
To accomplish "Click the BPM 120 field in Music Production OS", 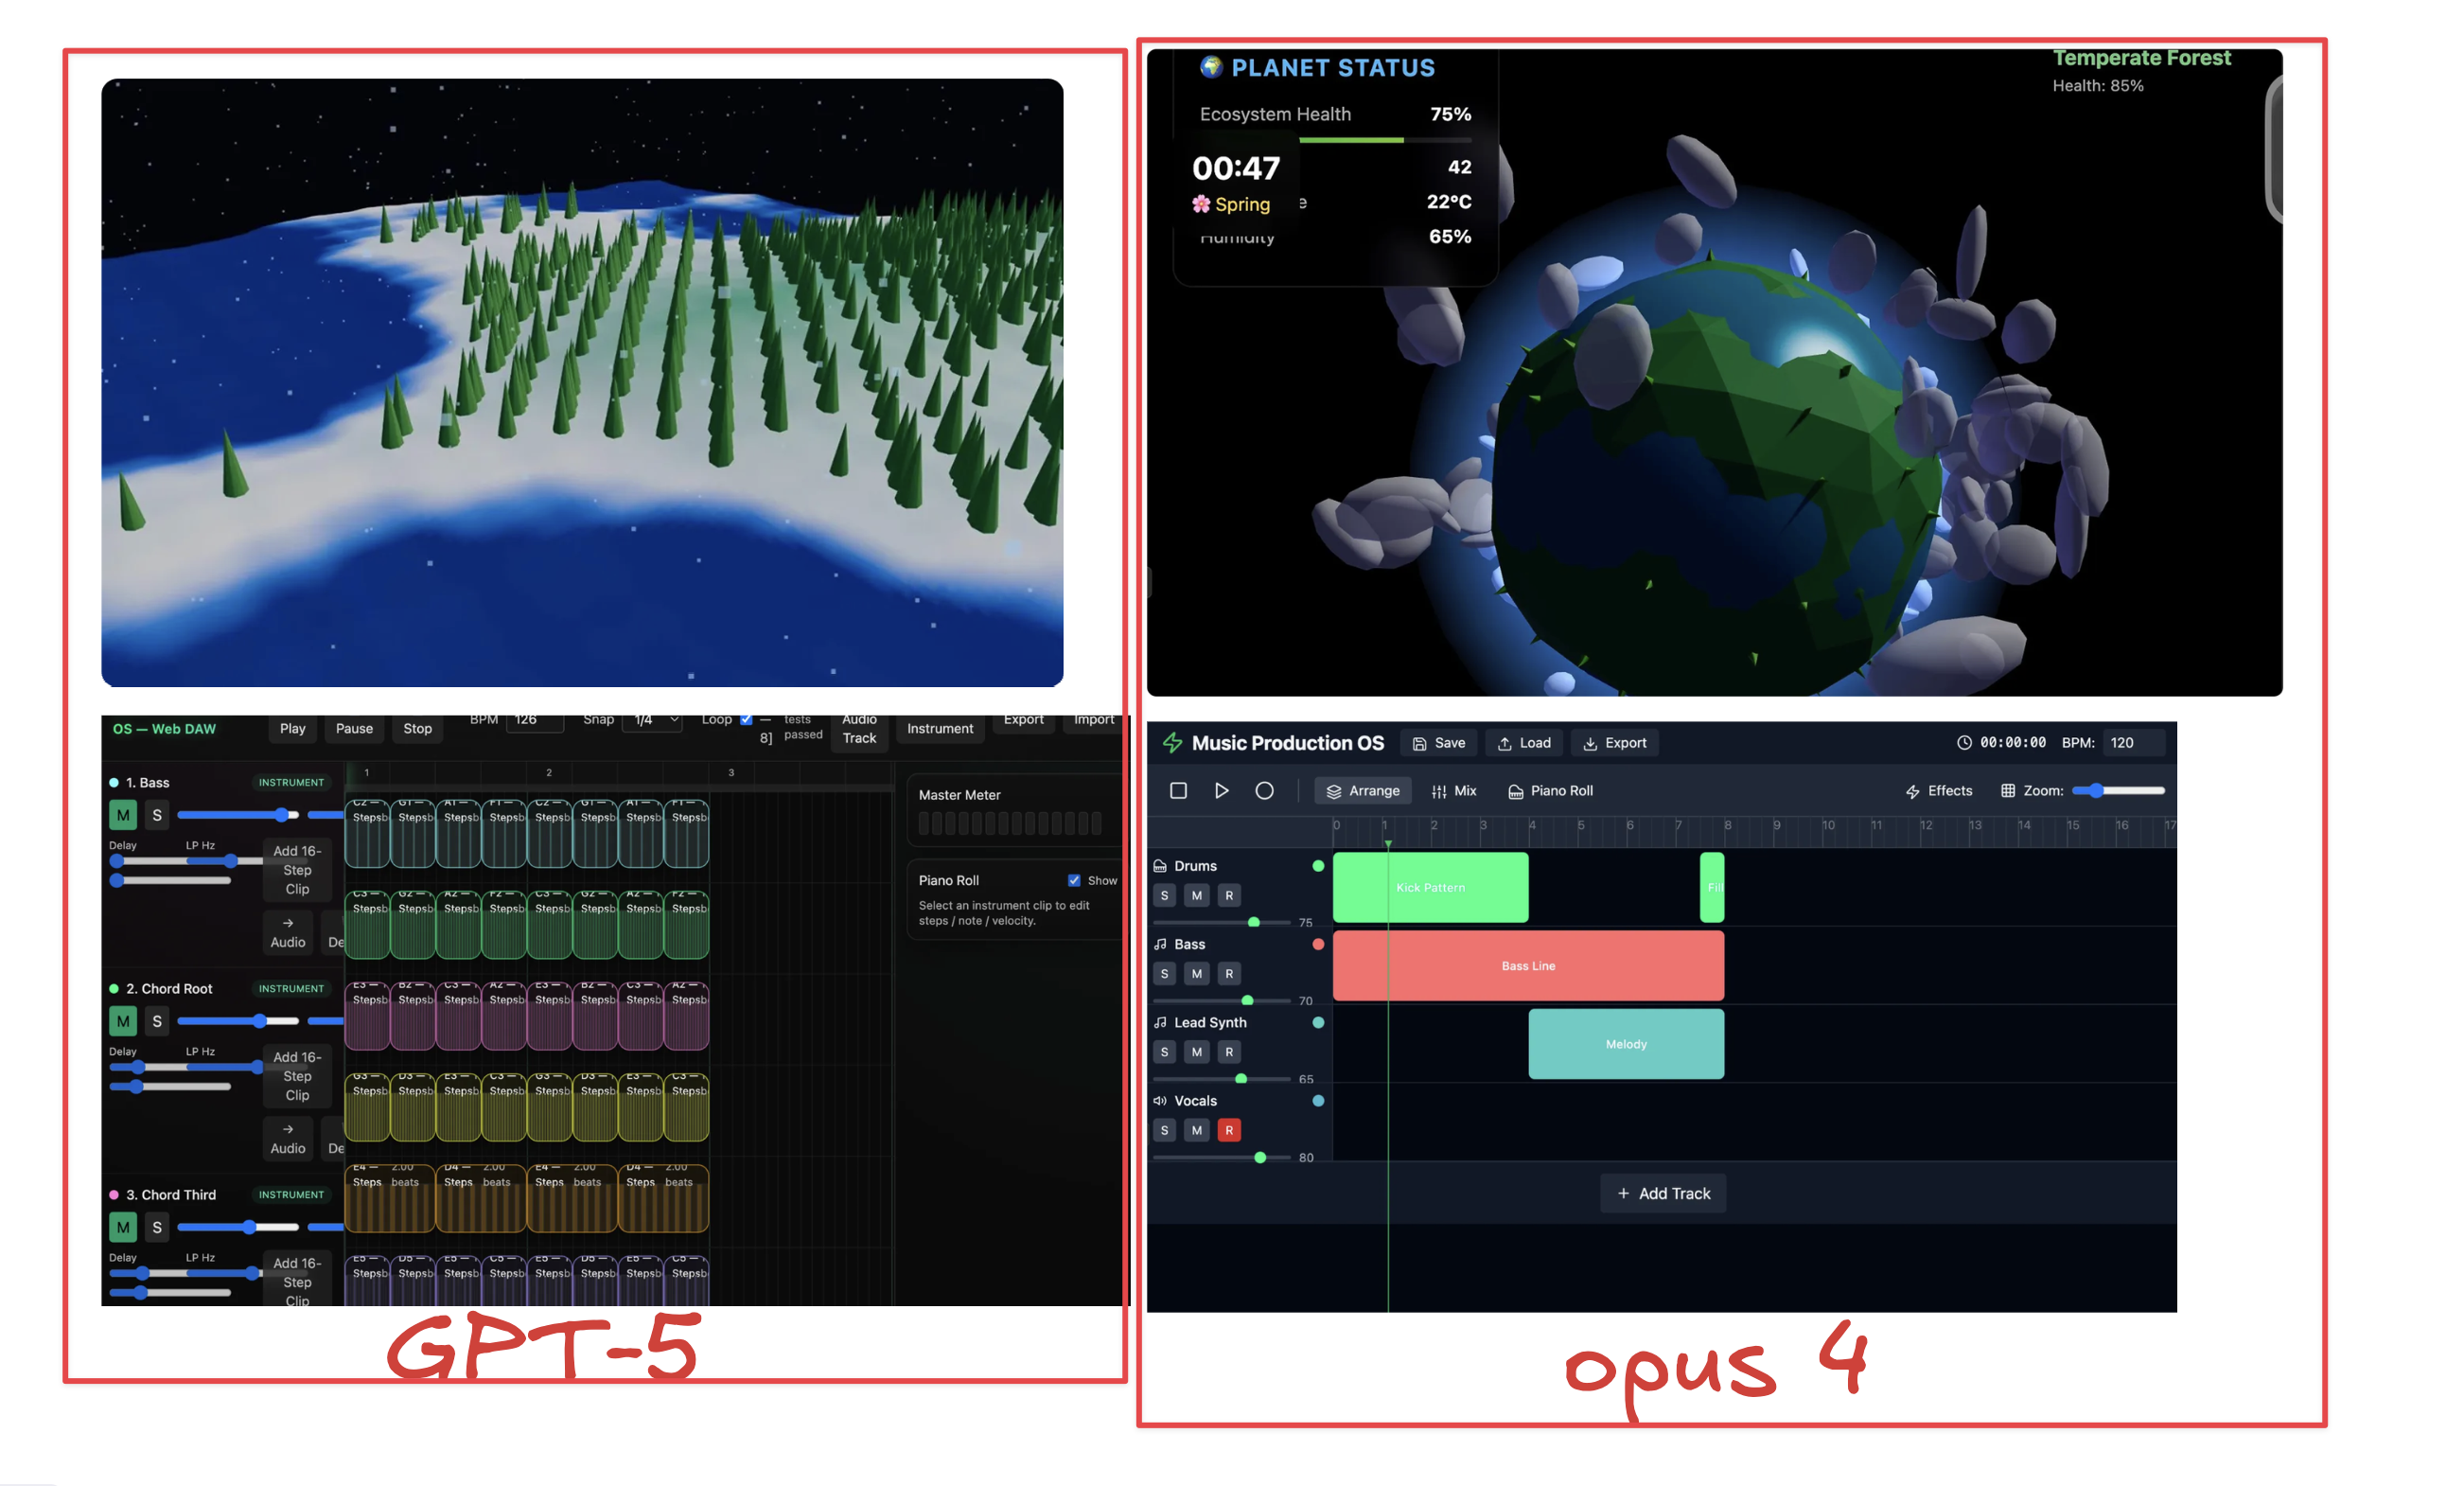I will (2133, 743).
